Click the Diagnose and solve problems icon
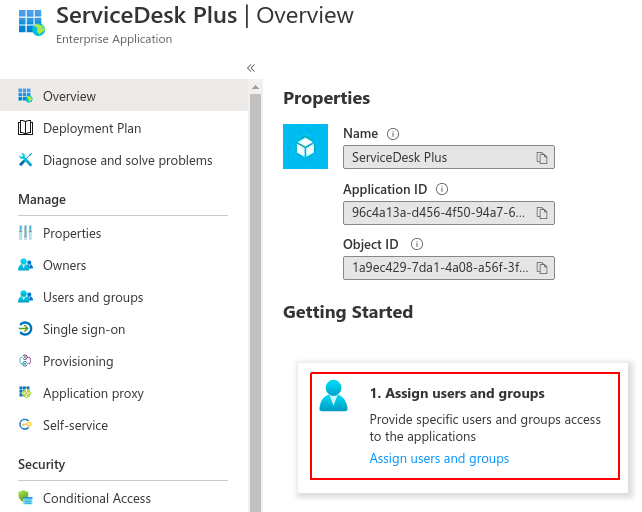The height and width of the screenshot is (512, 642). [26, 160]
